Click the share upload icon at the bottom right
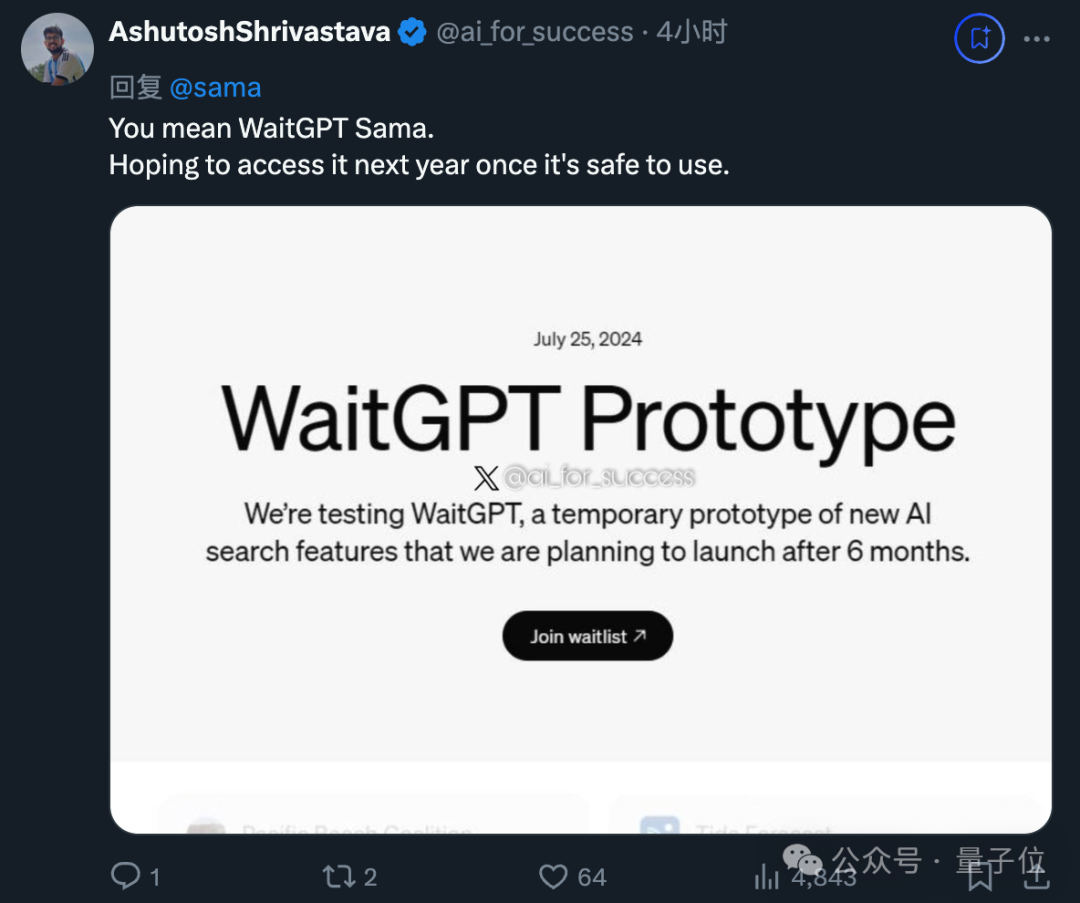Screen dimensions: 1080x903 pyautogui.click(x=1036, y=875)
